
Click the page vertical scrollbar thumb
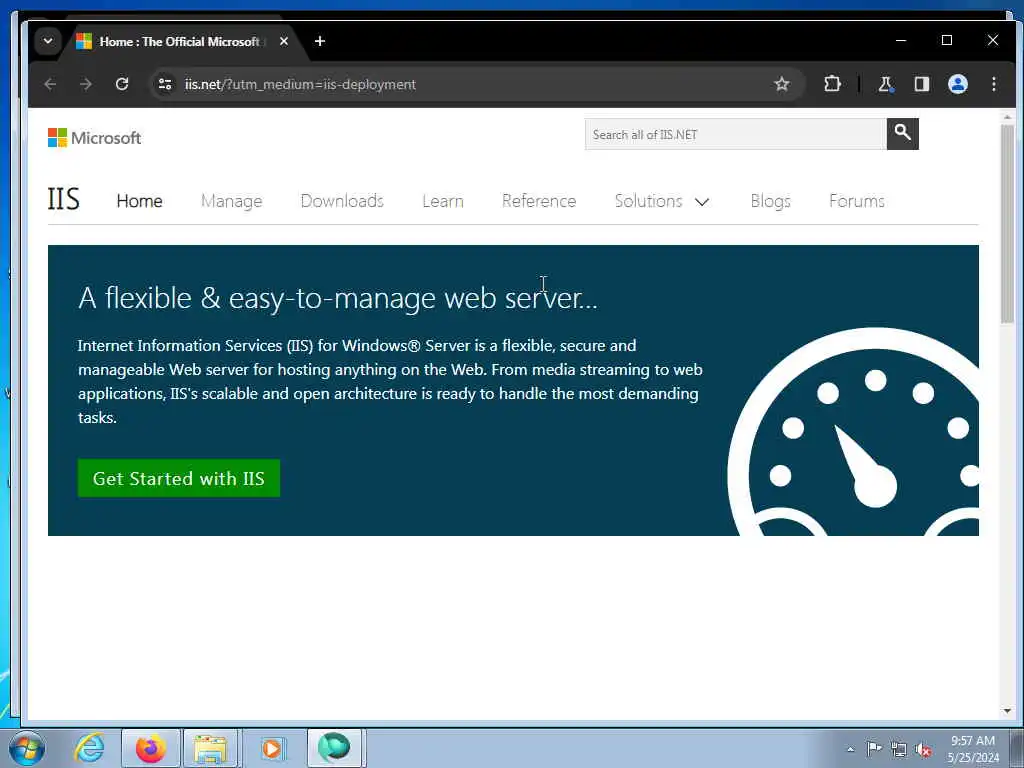(1007, 223)
